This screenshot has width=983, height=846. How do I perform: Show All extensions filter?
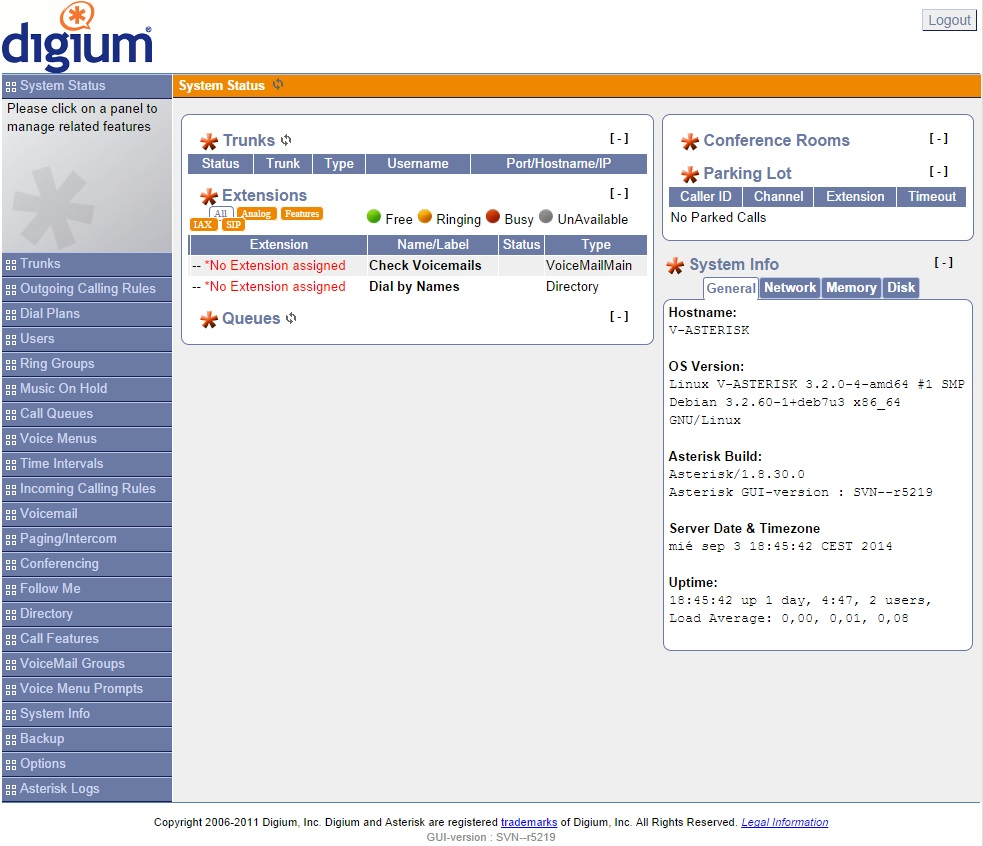(221, 213)
